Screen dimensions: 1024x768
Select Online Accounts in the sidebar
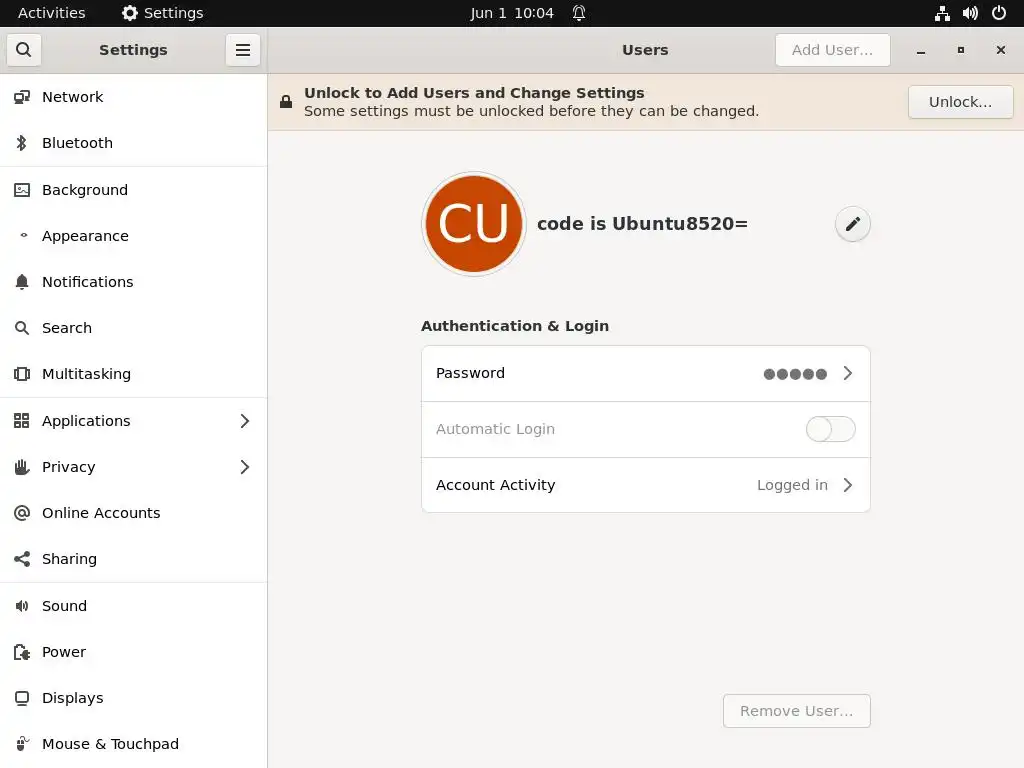tap(133, 513)
